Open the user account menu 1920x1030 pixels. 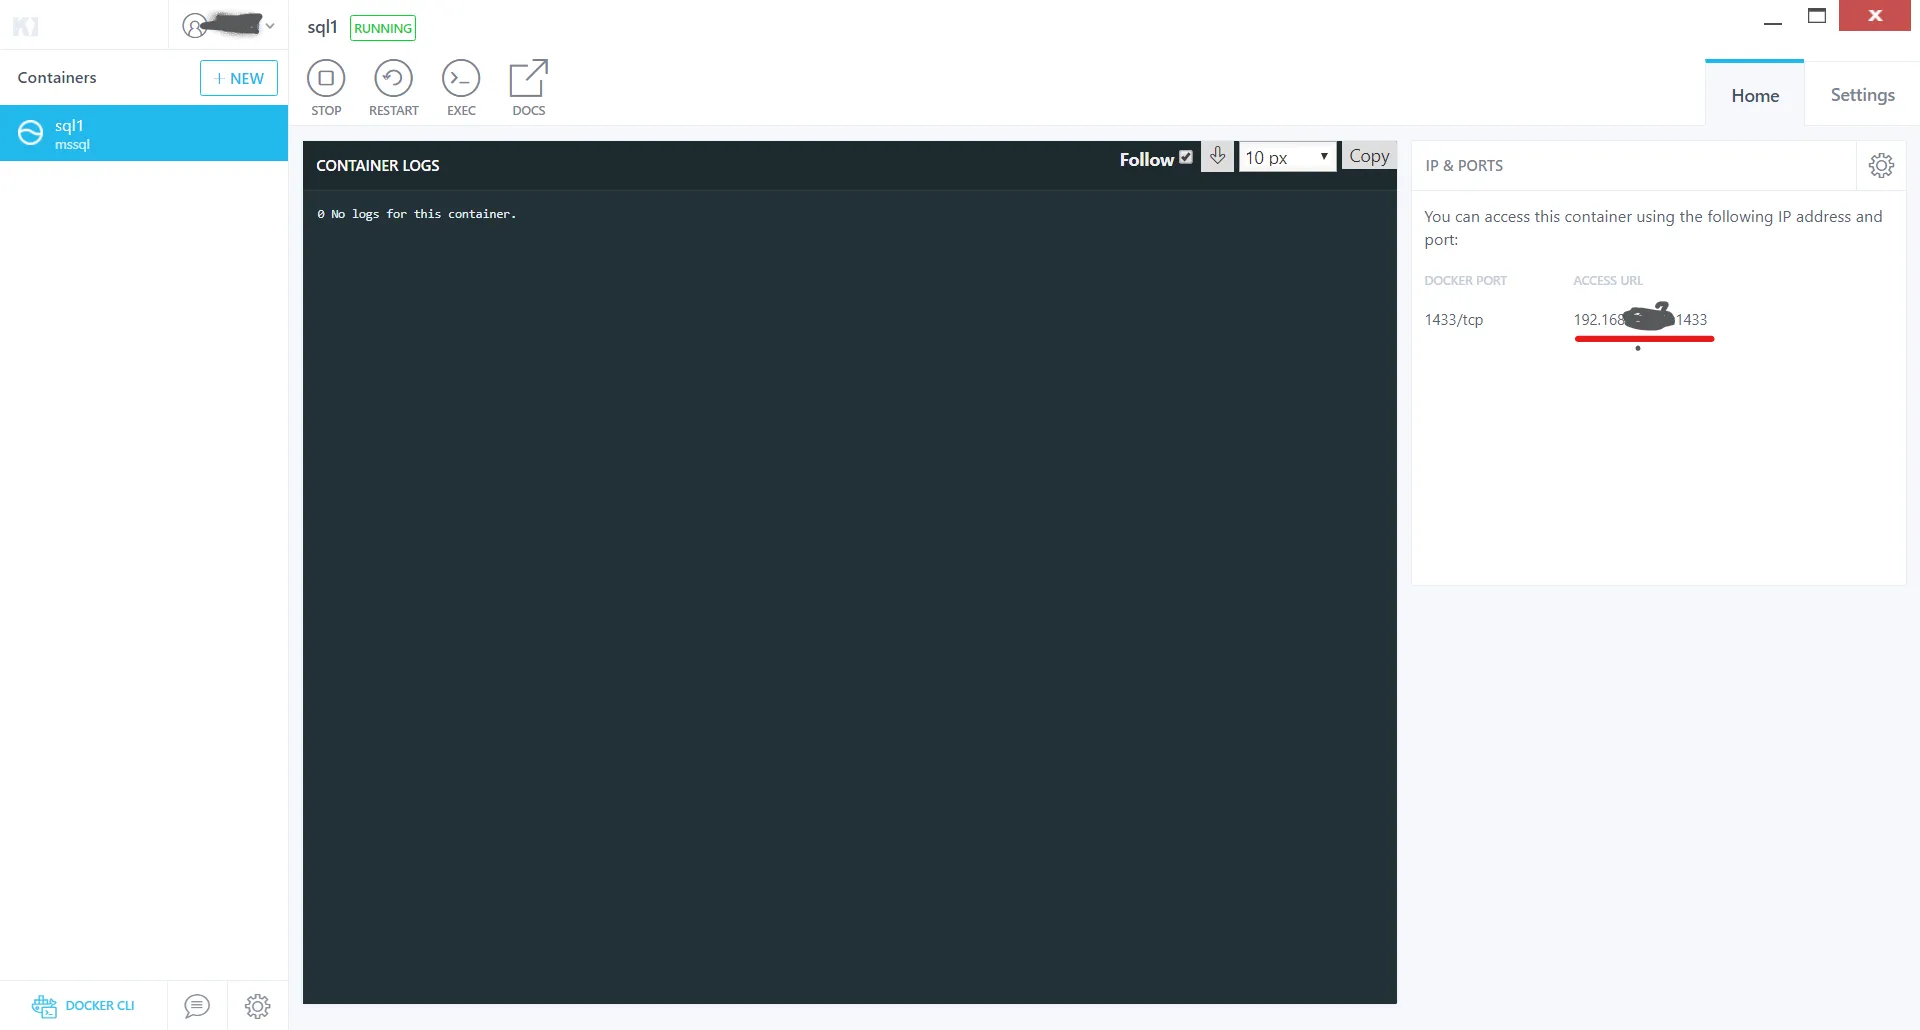click(x=228, y=25)
